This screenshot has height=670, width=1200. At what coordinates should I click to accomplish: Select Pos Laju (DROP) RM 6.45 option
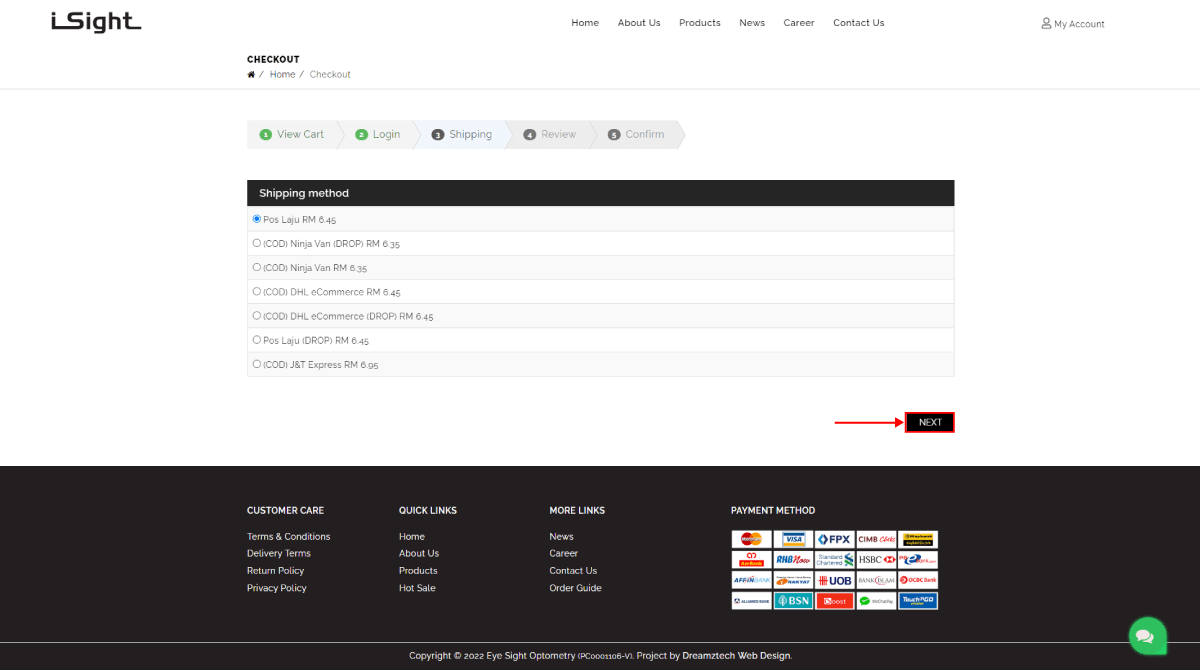coord(257,340)
